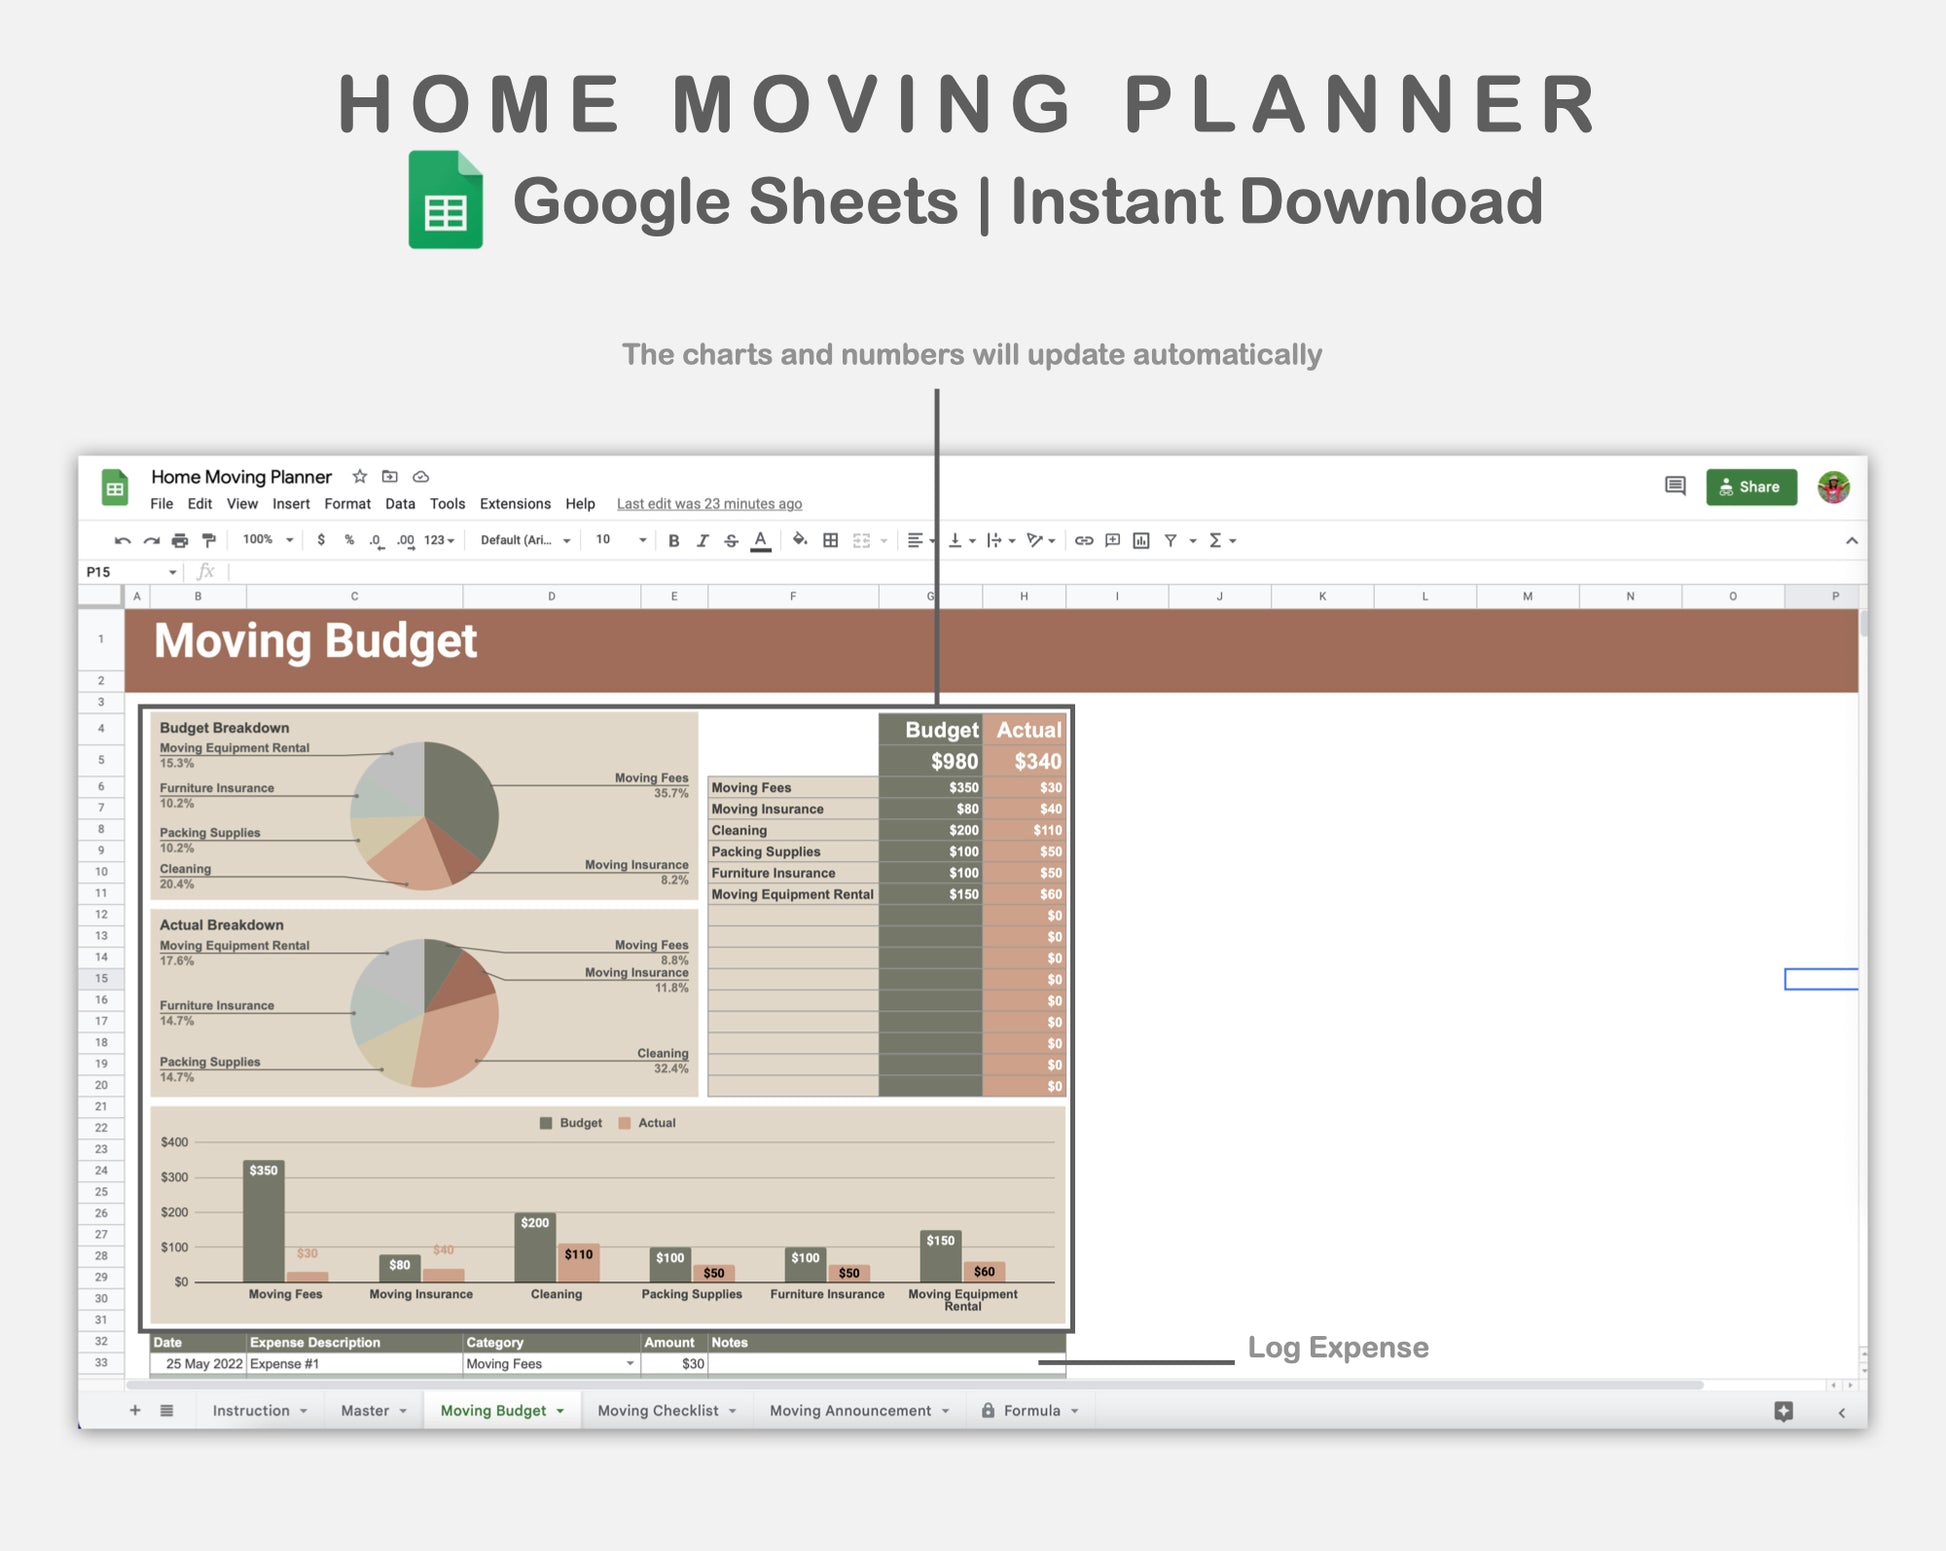Click the Insert link icon

pos(1084,541)
